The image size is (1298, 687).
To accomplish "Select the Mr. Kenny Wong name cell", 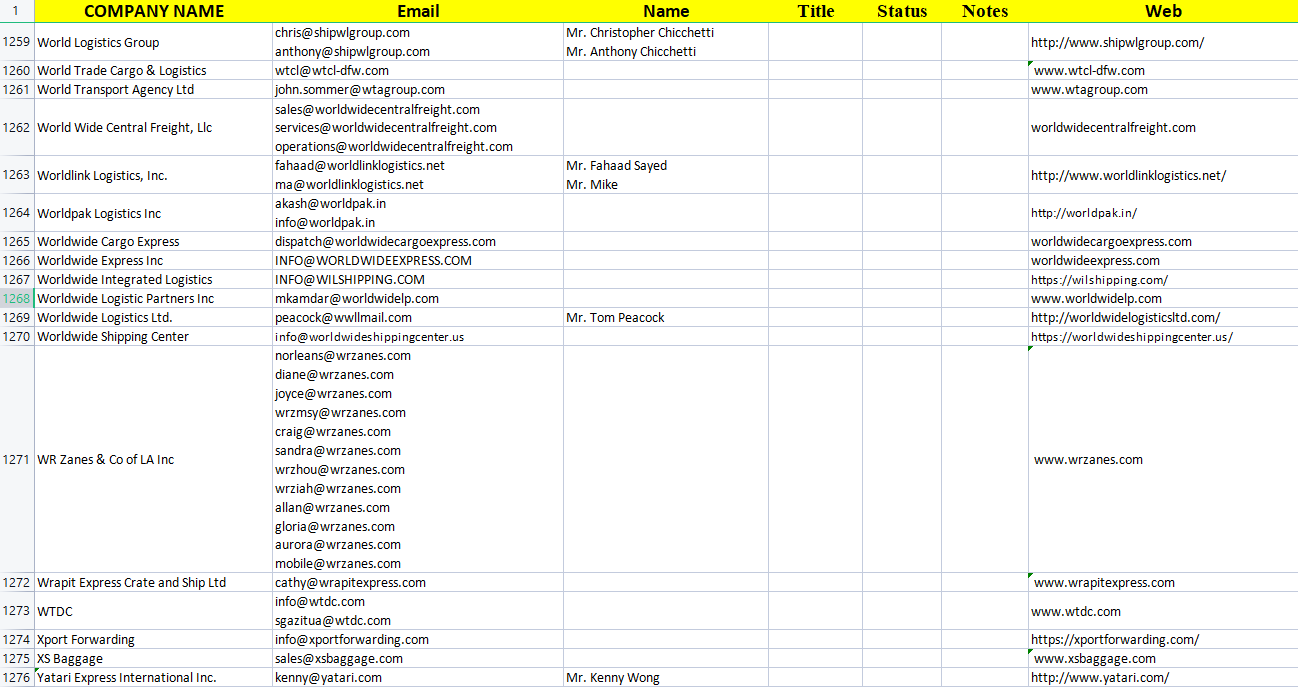I will [612, 678].
